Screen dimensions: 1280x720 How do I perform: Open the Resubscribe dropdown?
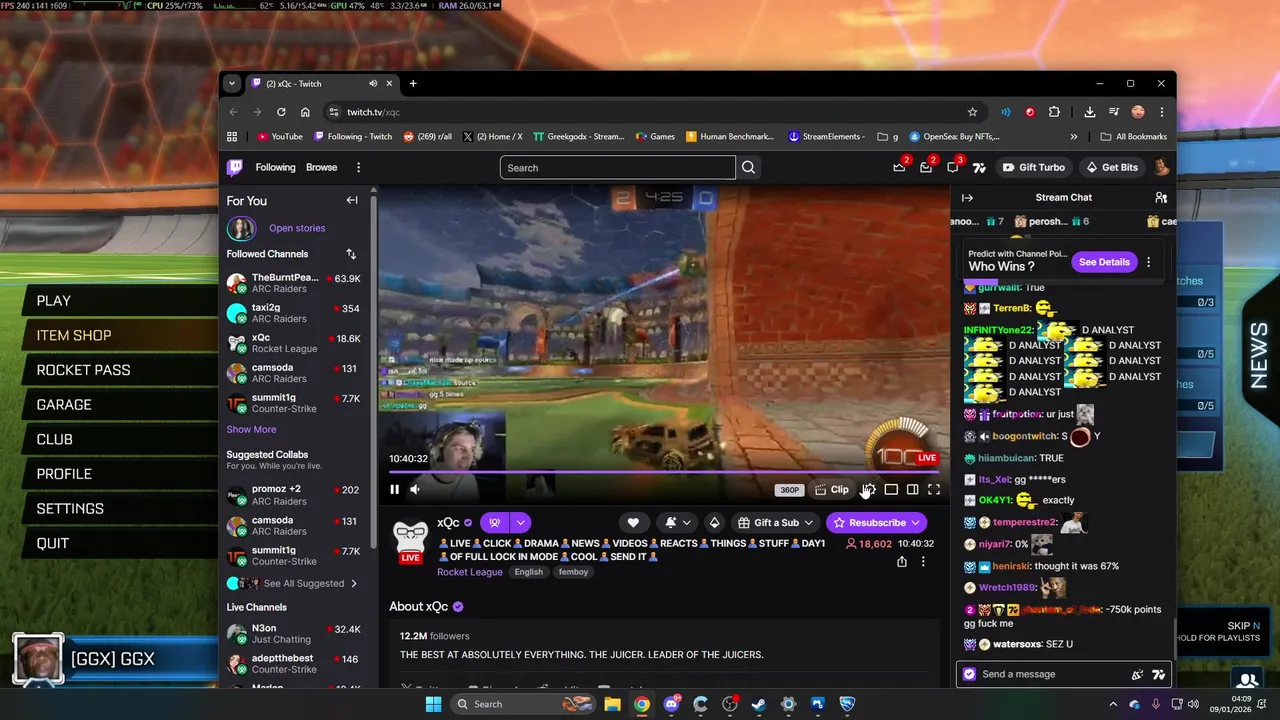click(x=876, y=522)
